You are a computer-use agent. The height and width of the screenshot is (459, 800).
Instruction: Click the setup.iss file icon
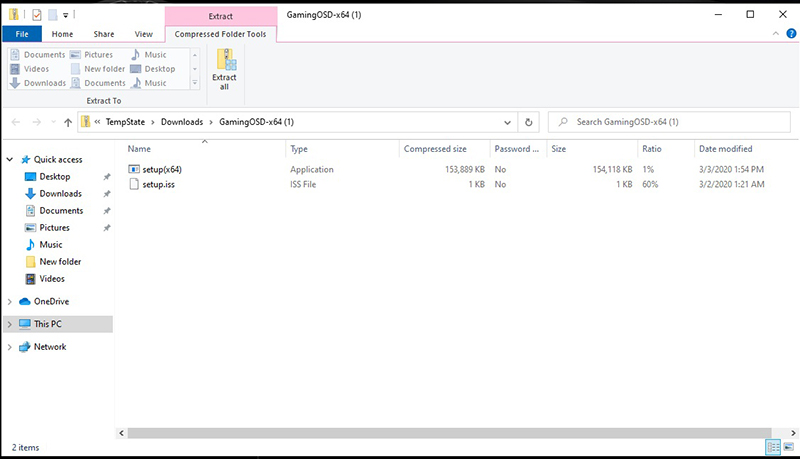[134, 184]
